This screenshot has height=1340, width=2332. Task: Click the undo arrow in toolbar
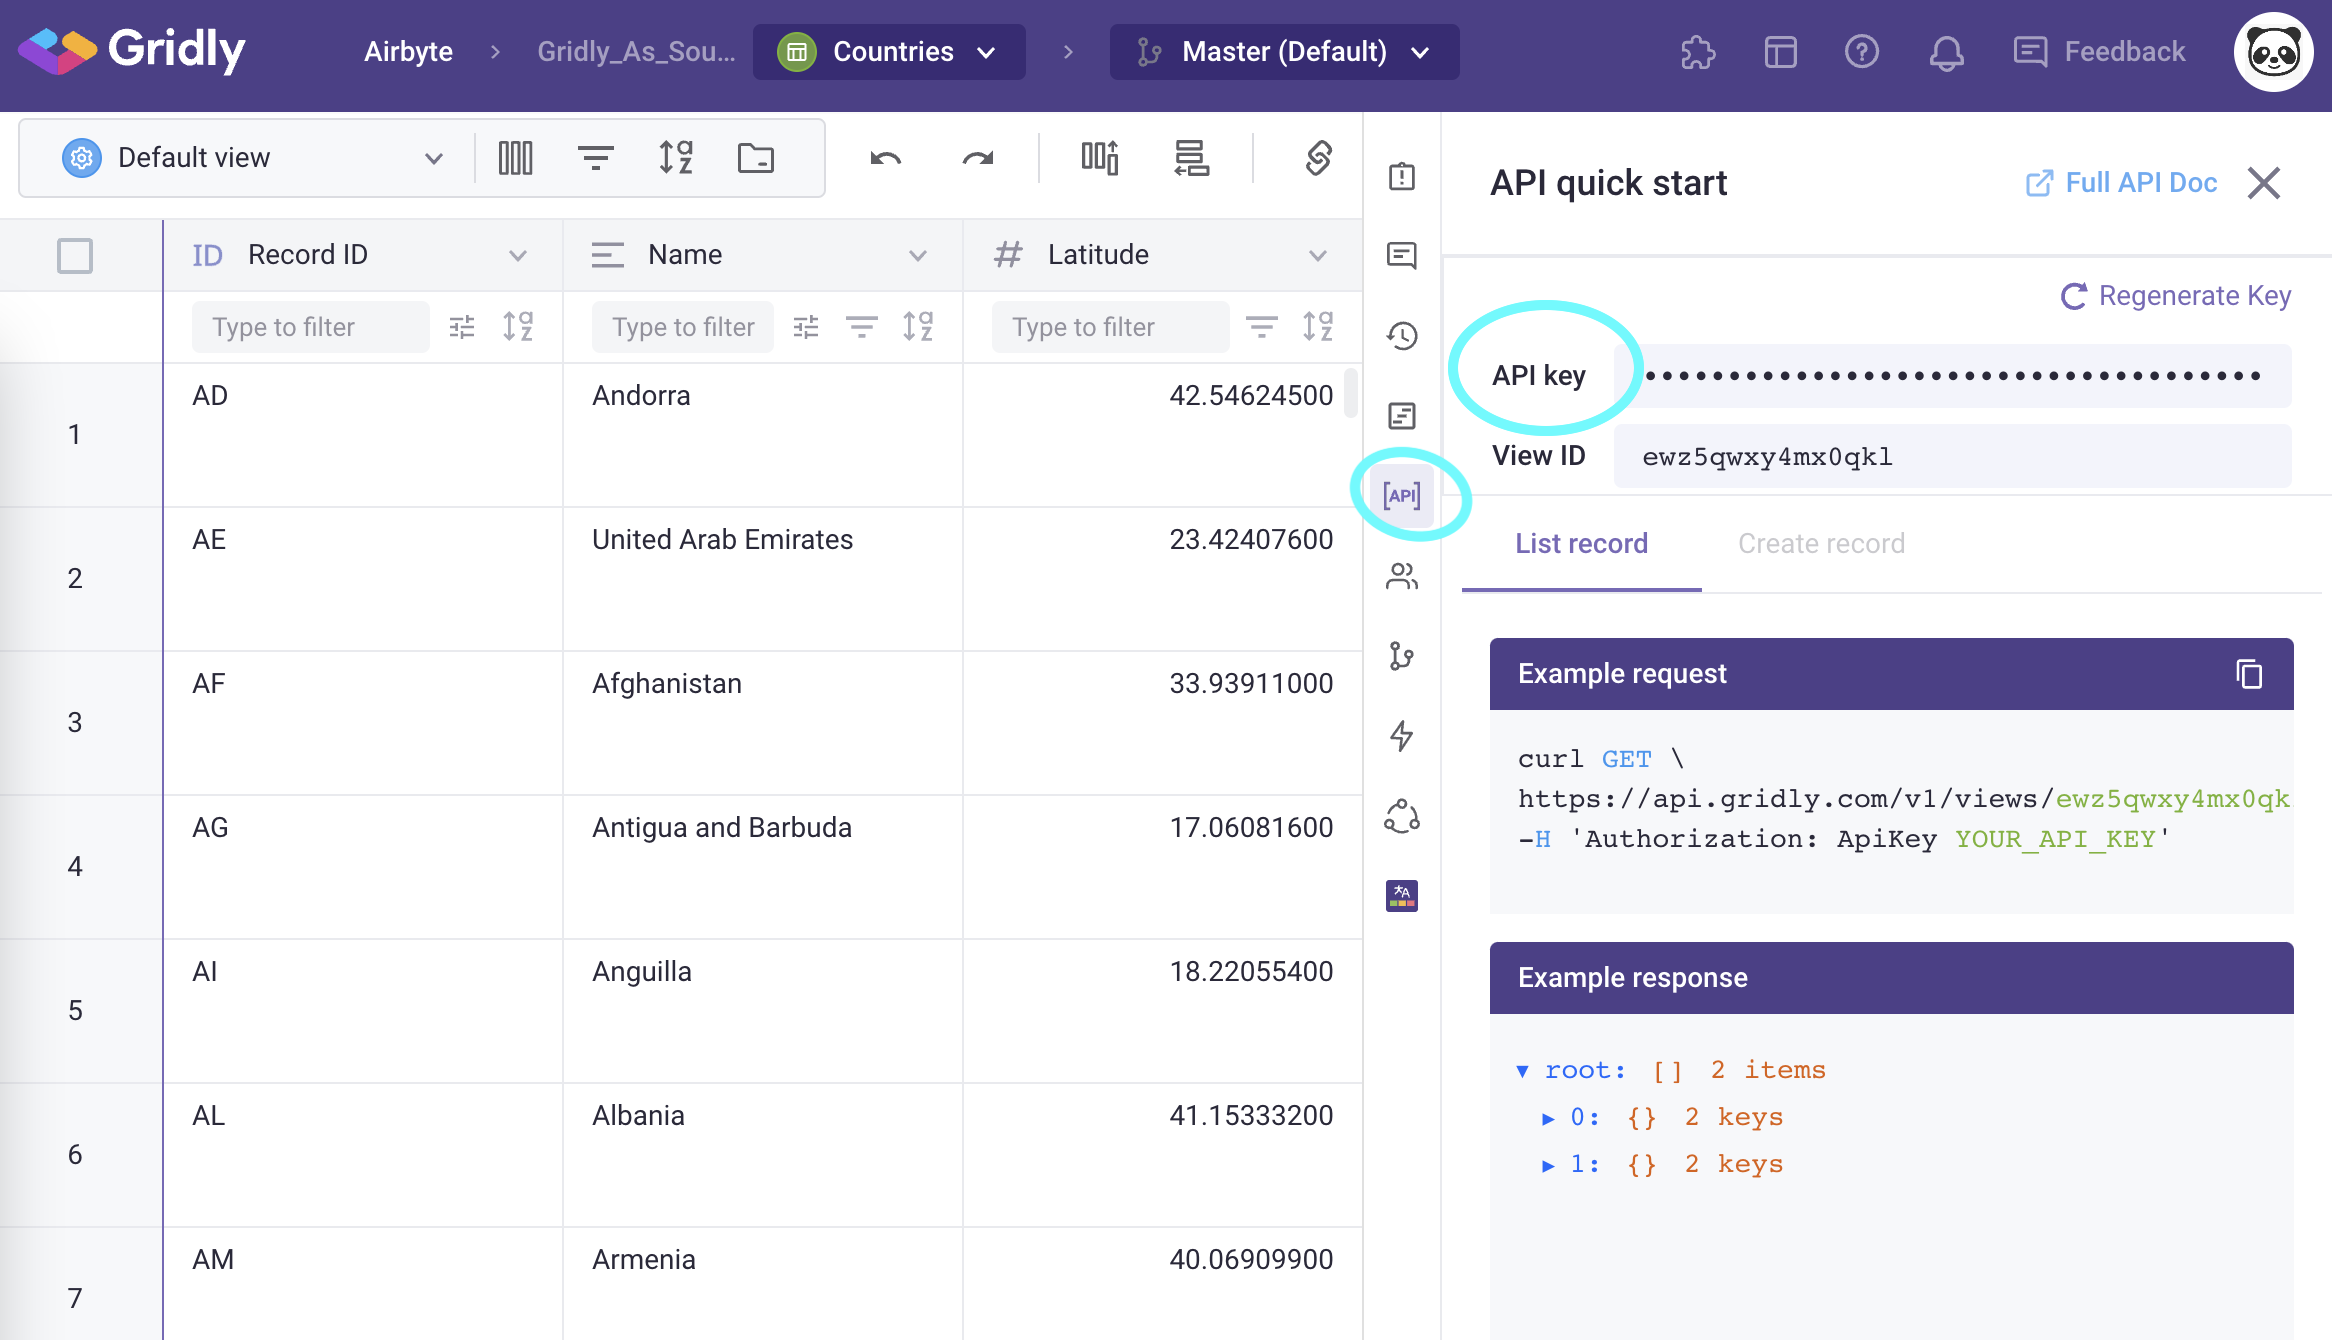tap(885, 158)
